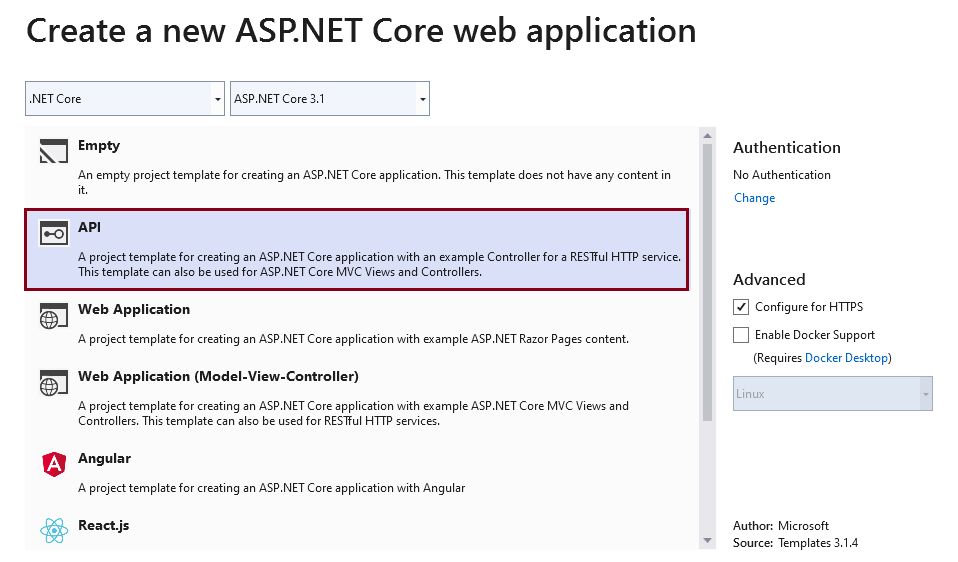Click the React.js atom icon

pyautogui.click(x=54, y=530)
